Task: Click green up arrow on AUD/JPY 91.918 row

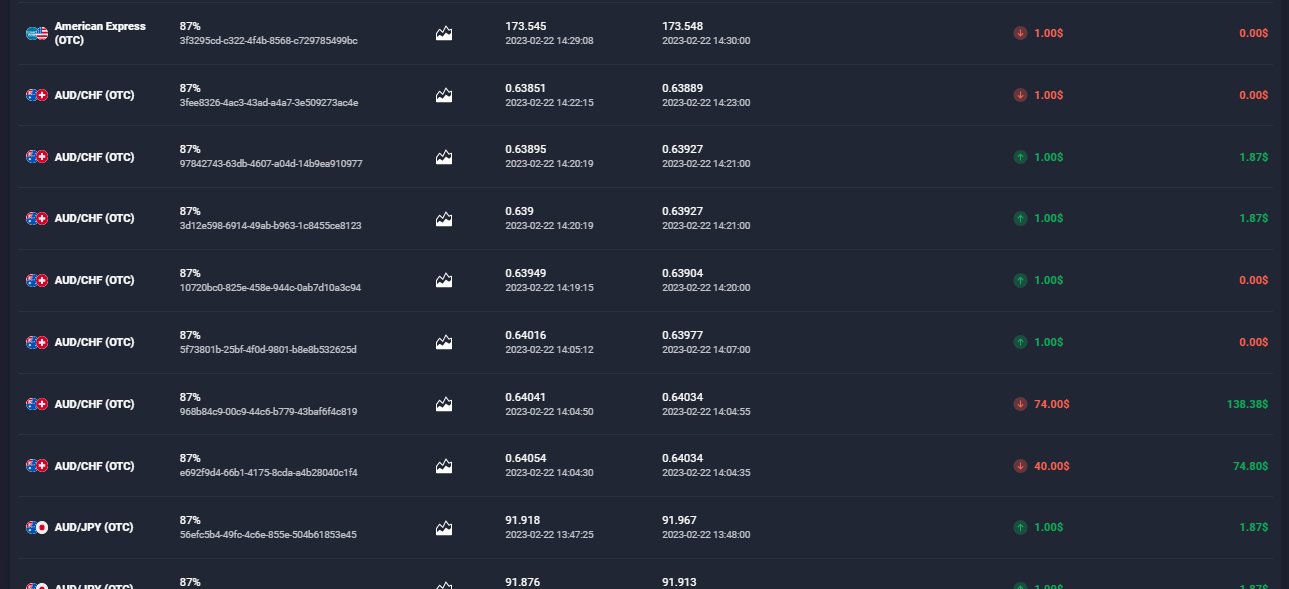Action: point(1020,527)
